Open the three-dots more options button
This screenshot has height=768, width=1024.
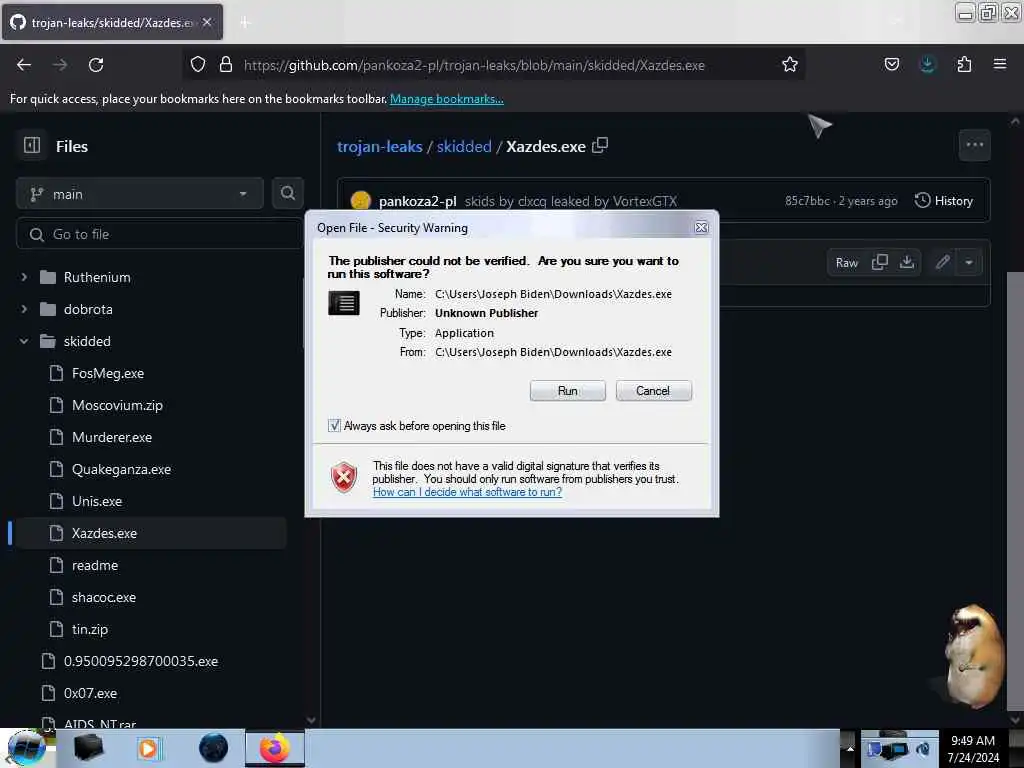[974, 144]
